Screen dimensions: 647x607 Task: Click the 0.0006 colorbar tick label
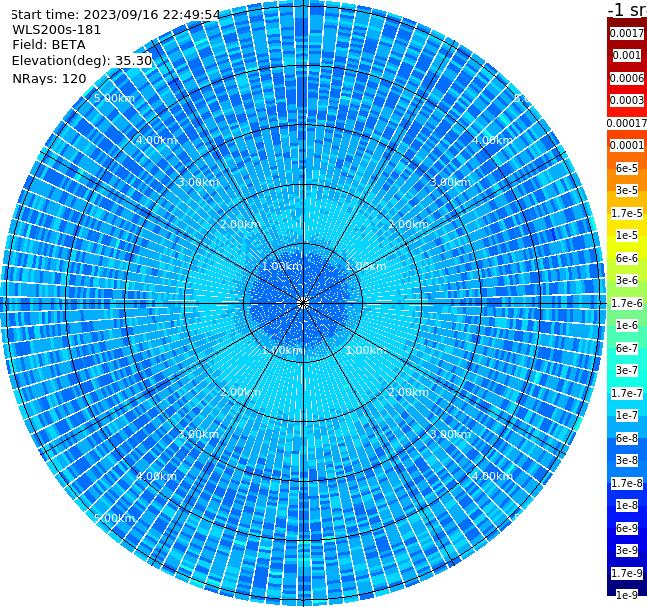(x=627, y=78)
